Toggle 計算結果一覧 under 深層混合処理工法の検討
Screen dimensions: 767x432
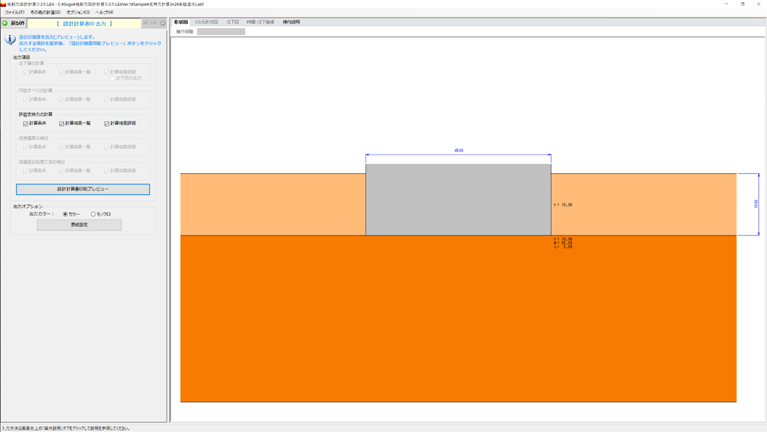tap(75, 171)
